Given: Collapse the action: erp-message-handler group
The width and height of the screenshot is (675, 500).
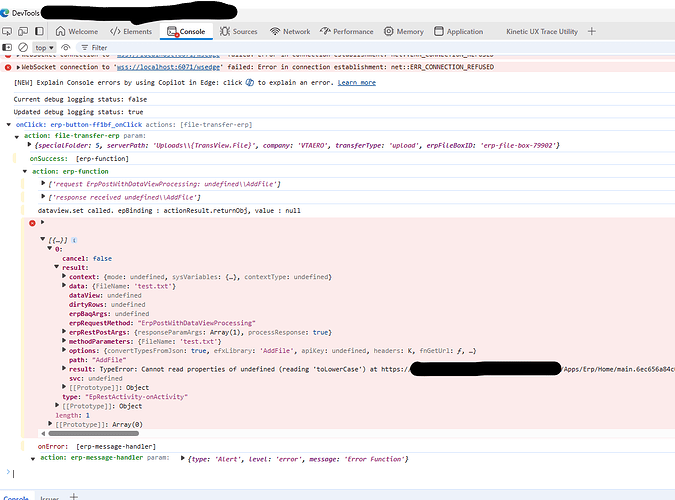Looking at the screenshot, I should (x=33, y=459).
